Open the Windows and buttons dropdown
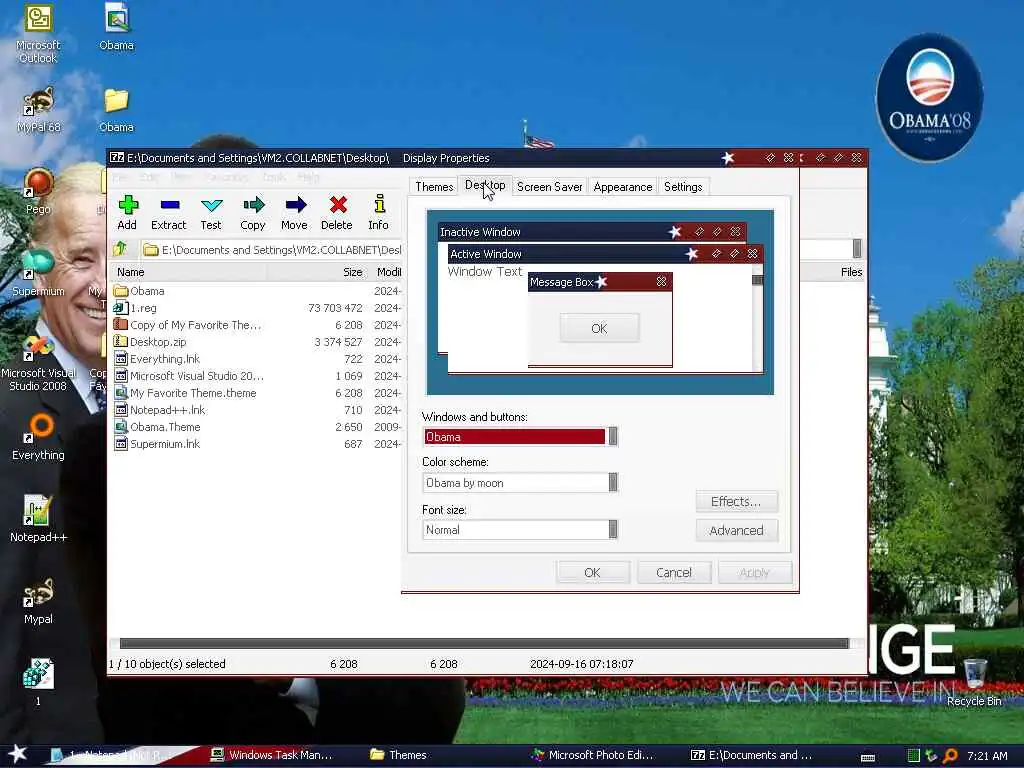This screenshot has height=768, width=1024. pos(613,436)
